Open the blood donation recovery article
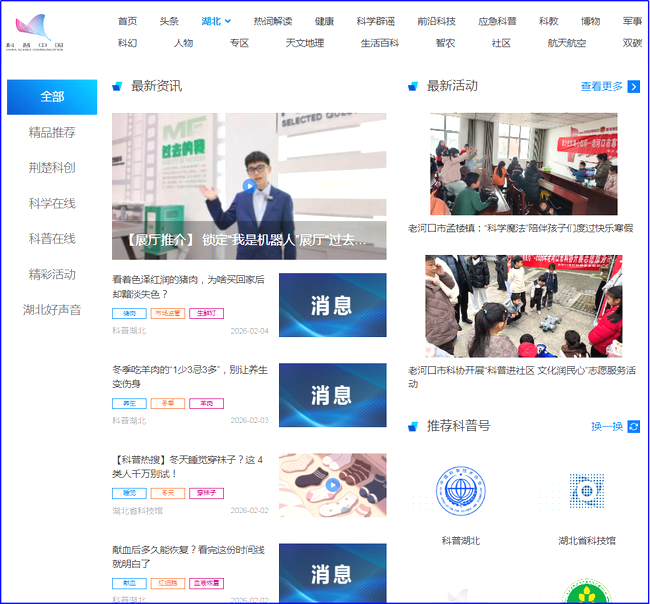 [188, 557]
